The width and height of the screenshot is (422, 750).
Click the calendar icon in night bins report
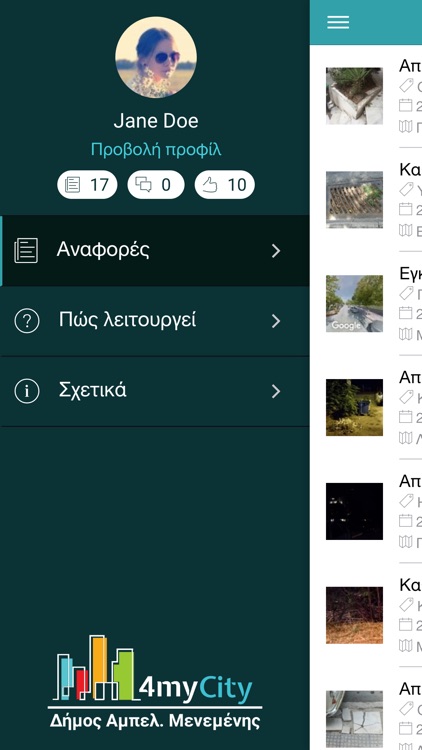click(x=406, y=417)
